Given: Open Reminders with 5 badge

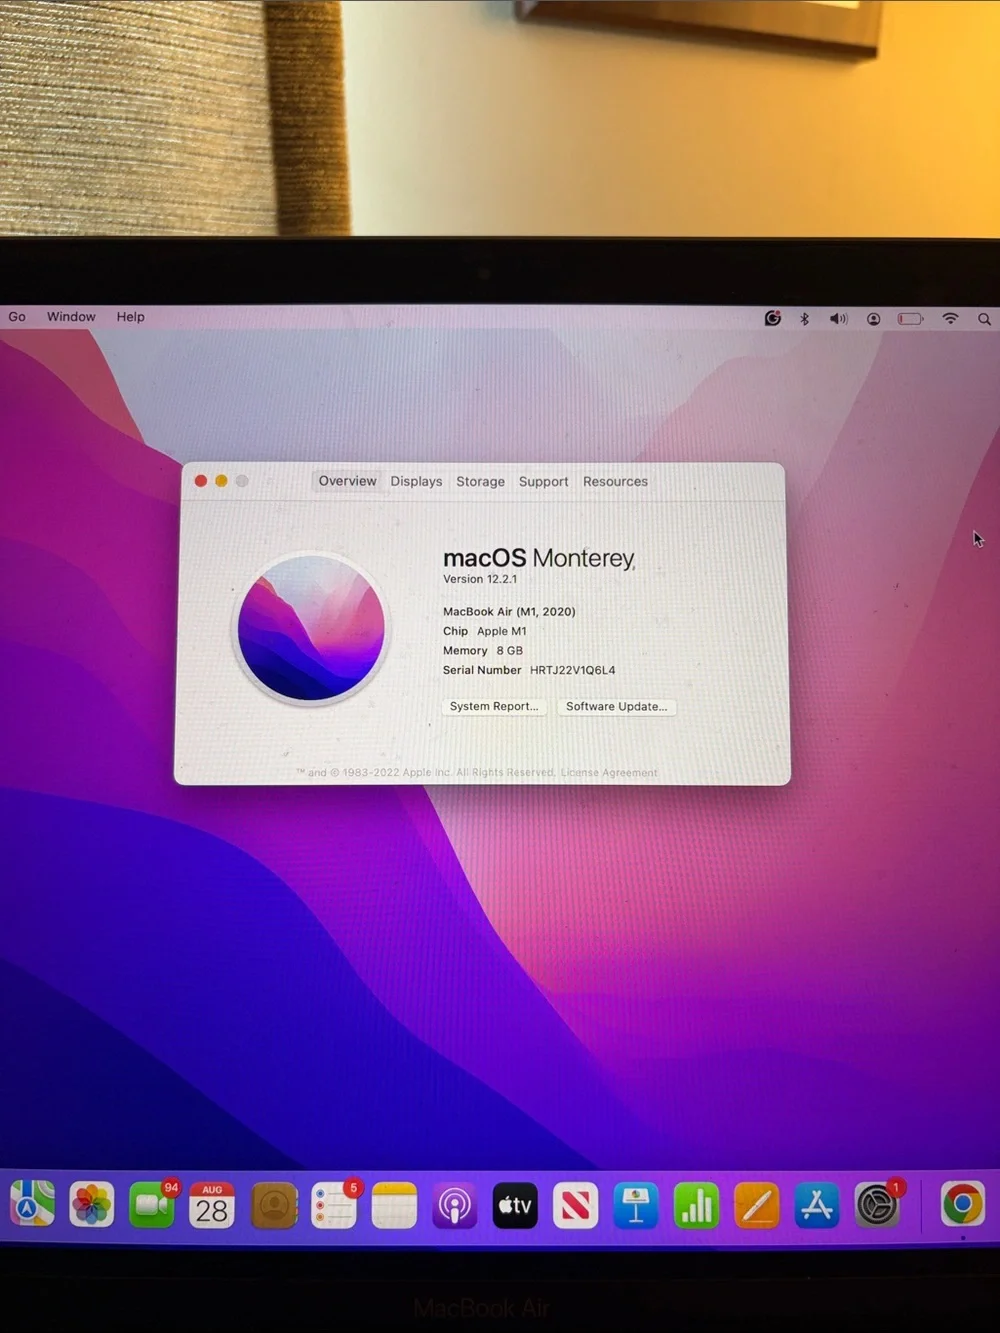Looking at the screenshot, I should (x=334, y=1204).
